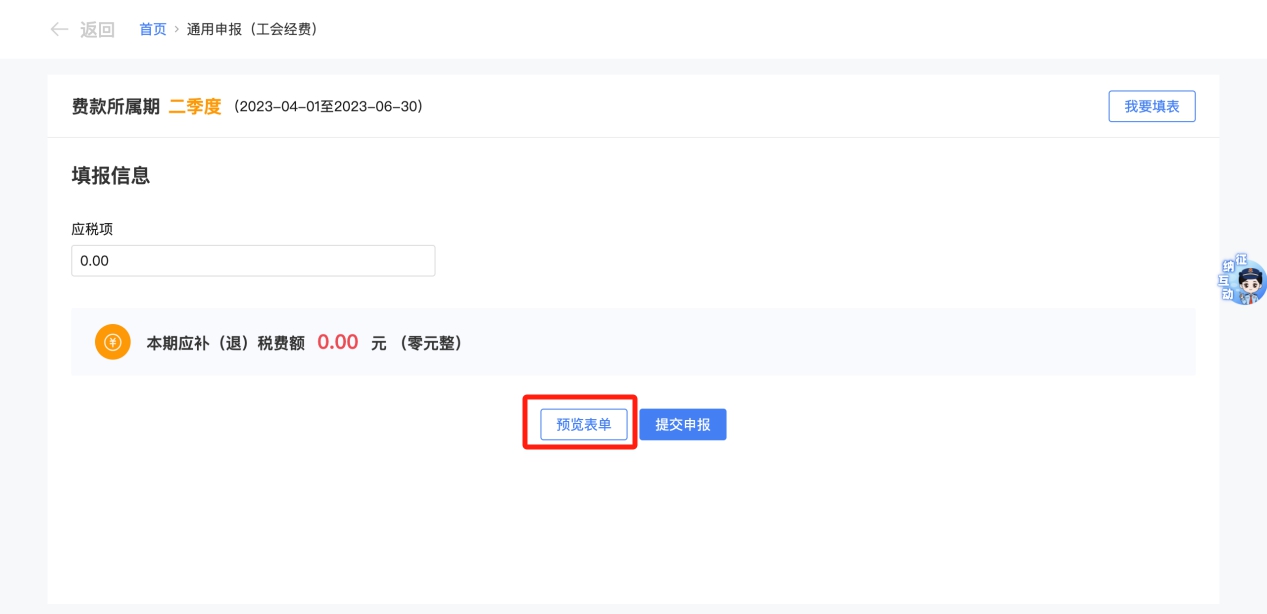Click the back arrow icon

click(x=59, y=30)
